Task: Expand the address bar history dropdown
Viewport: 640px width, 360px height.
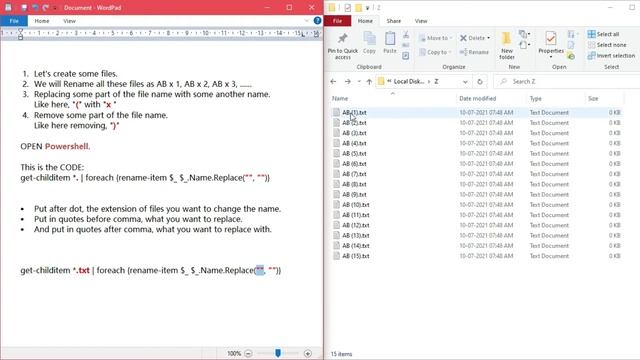Action: pos(465,82)
